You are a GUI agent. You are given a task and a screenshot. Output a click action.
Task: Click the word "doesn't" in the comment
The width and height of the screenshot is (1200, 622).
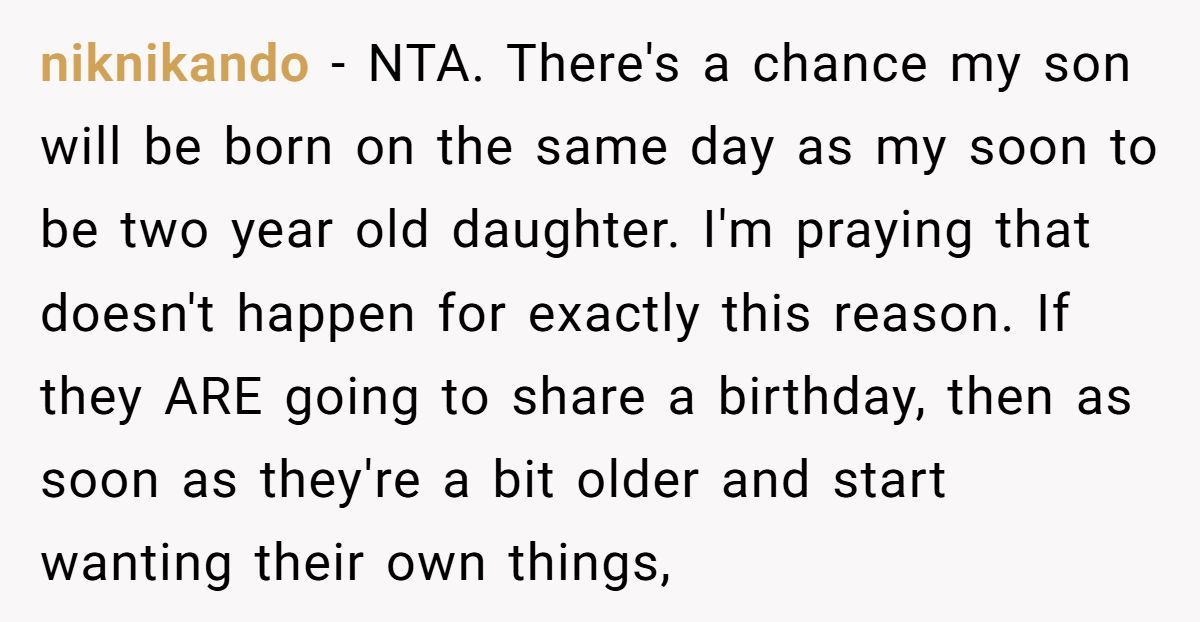[x=129, y=316]
